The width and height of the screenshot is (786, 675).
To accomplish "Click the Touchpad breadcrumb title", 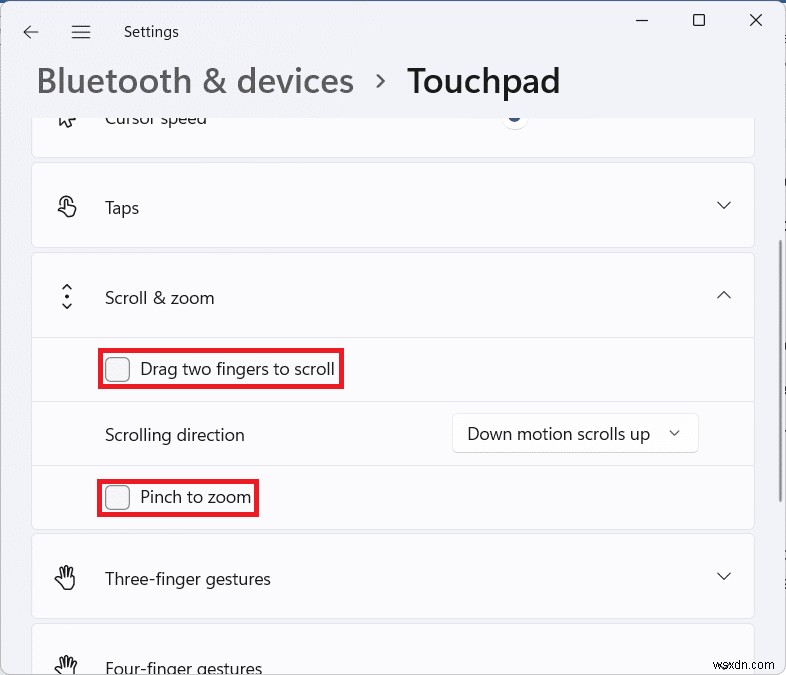I will (483, 81).
